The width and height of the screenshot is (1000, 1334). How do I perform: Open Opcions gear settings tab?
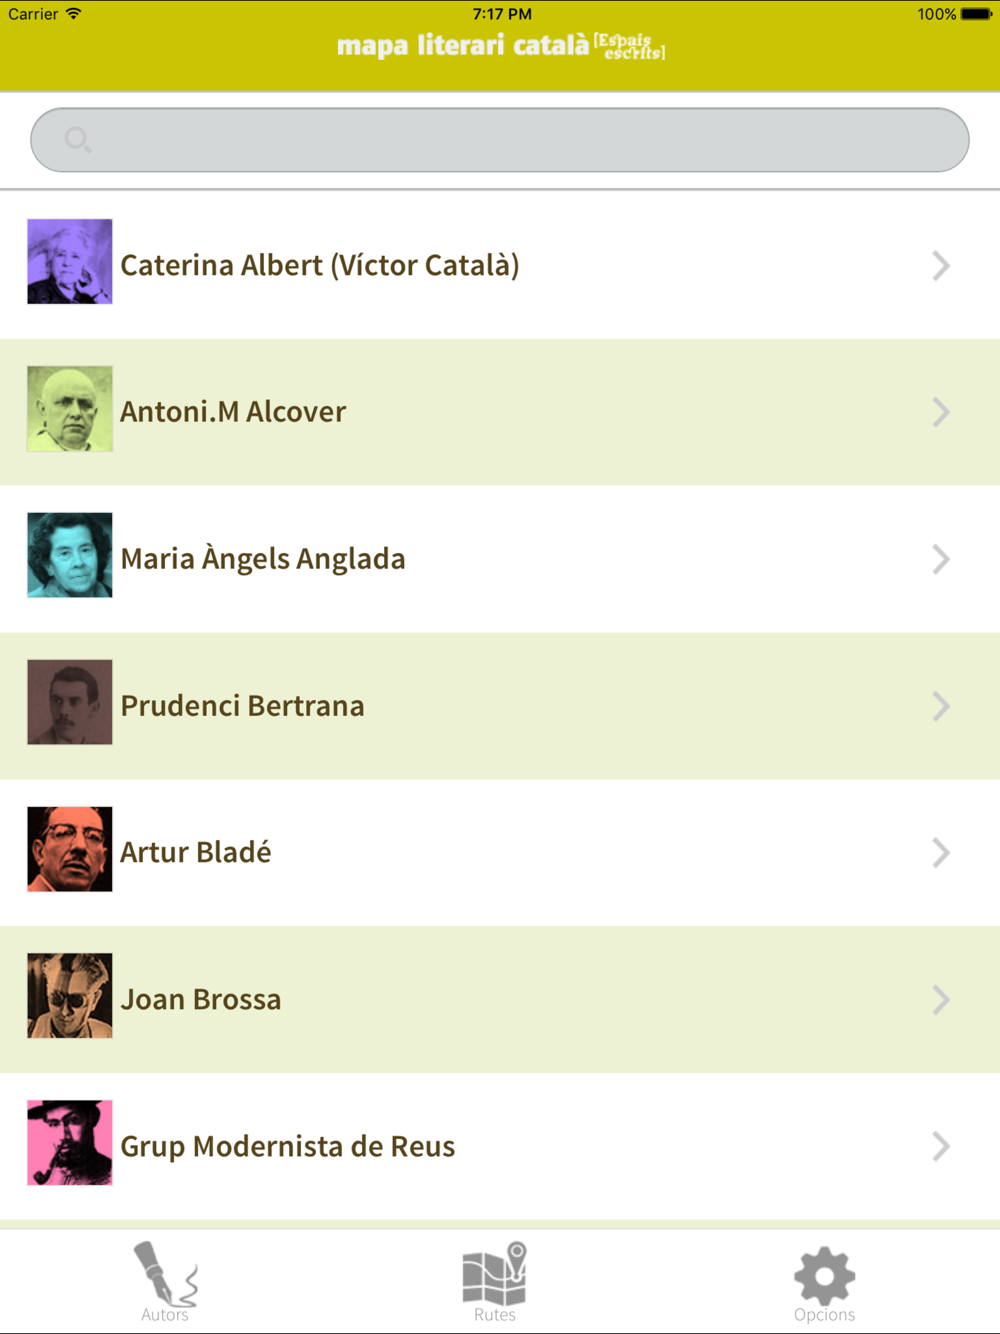pyautogui.click(x=824, y=1283)
